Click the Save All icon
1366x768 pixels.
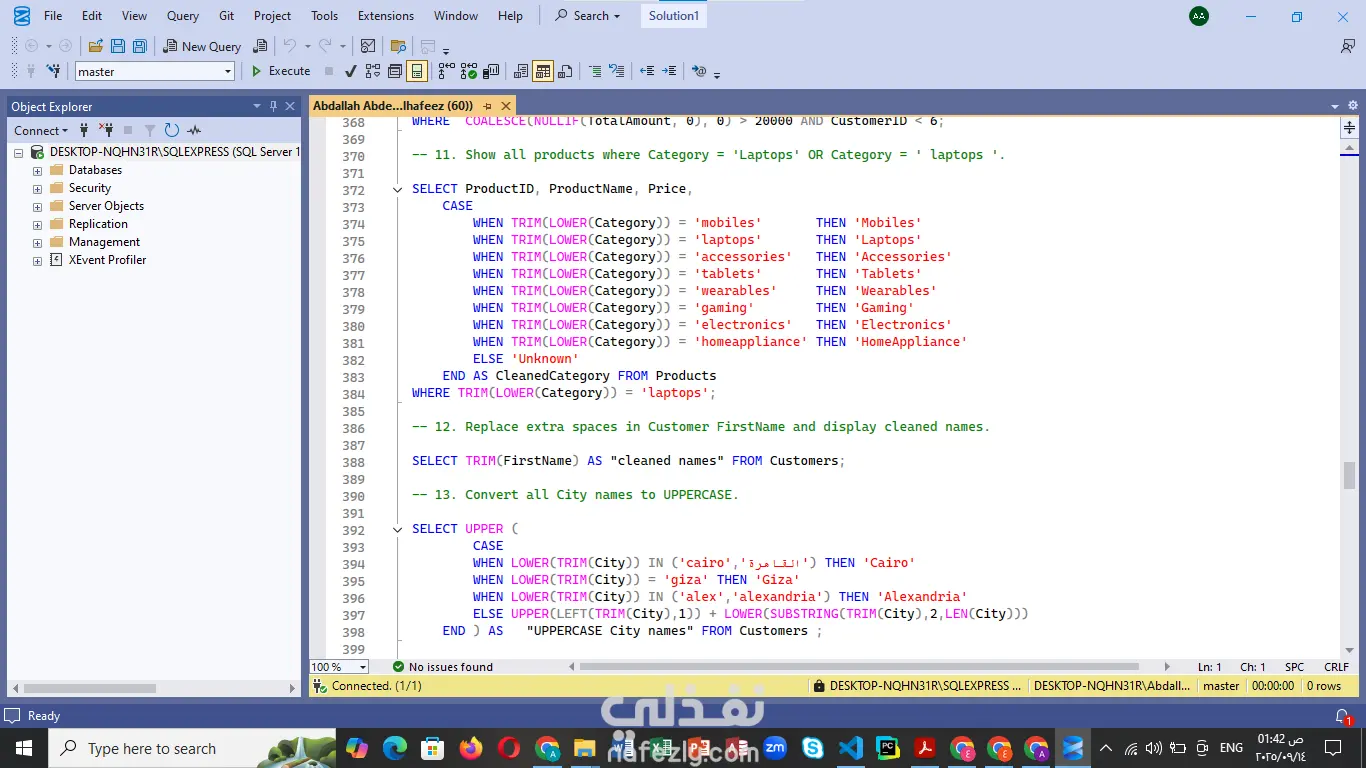[x=140, y=46]
